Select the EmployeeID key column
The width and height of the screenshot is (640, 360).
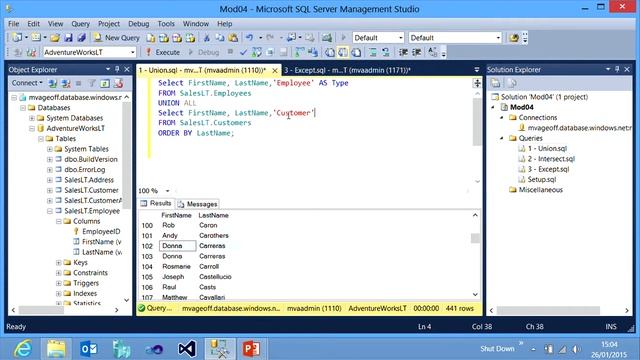[x=101, y=231]
